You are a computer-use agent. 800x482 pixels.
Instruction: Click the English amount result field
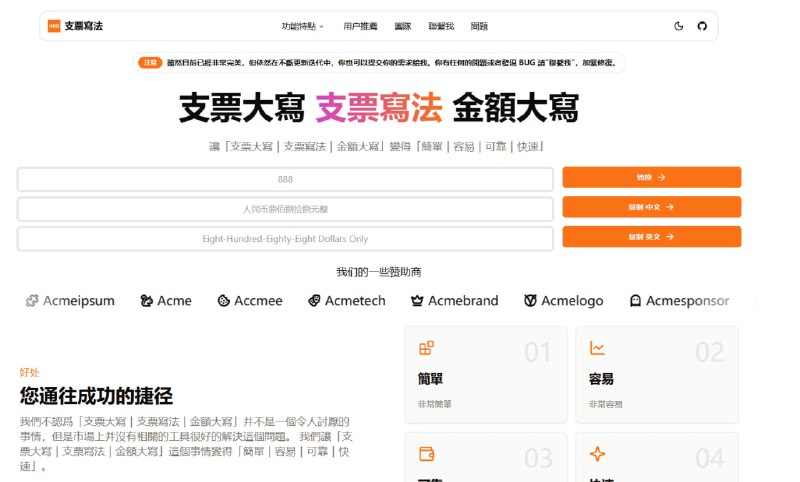pos(285,239)
